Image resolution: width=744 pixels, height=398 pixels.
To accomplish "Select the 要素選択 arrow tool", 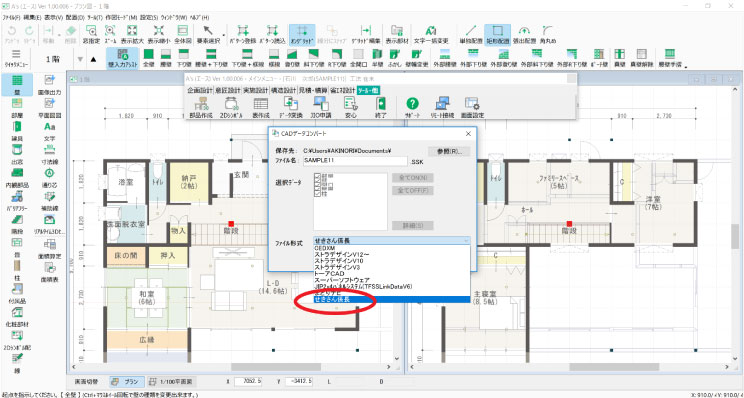I will pos(207,35).
